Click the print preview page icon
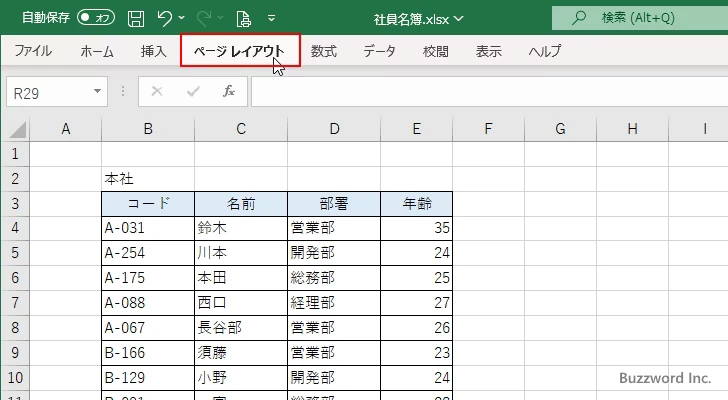 (243, 19)
